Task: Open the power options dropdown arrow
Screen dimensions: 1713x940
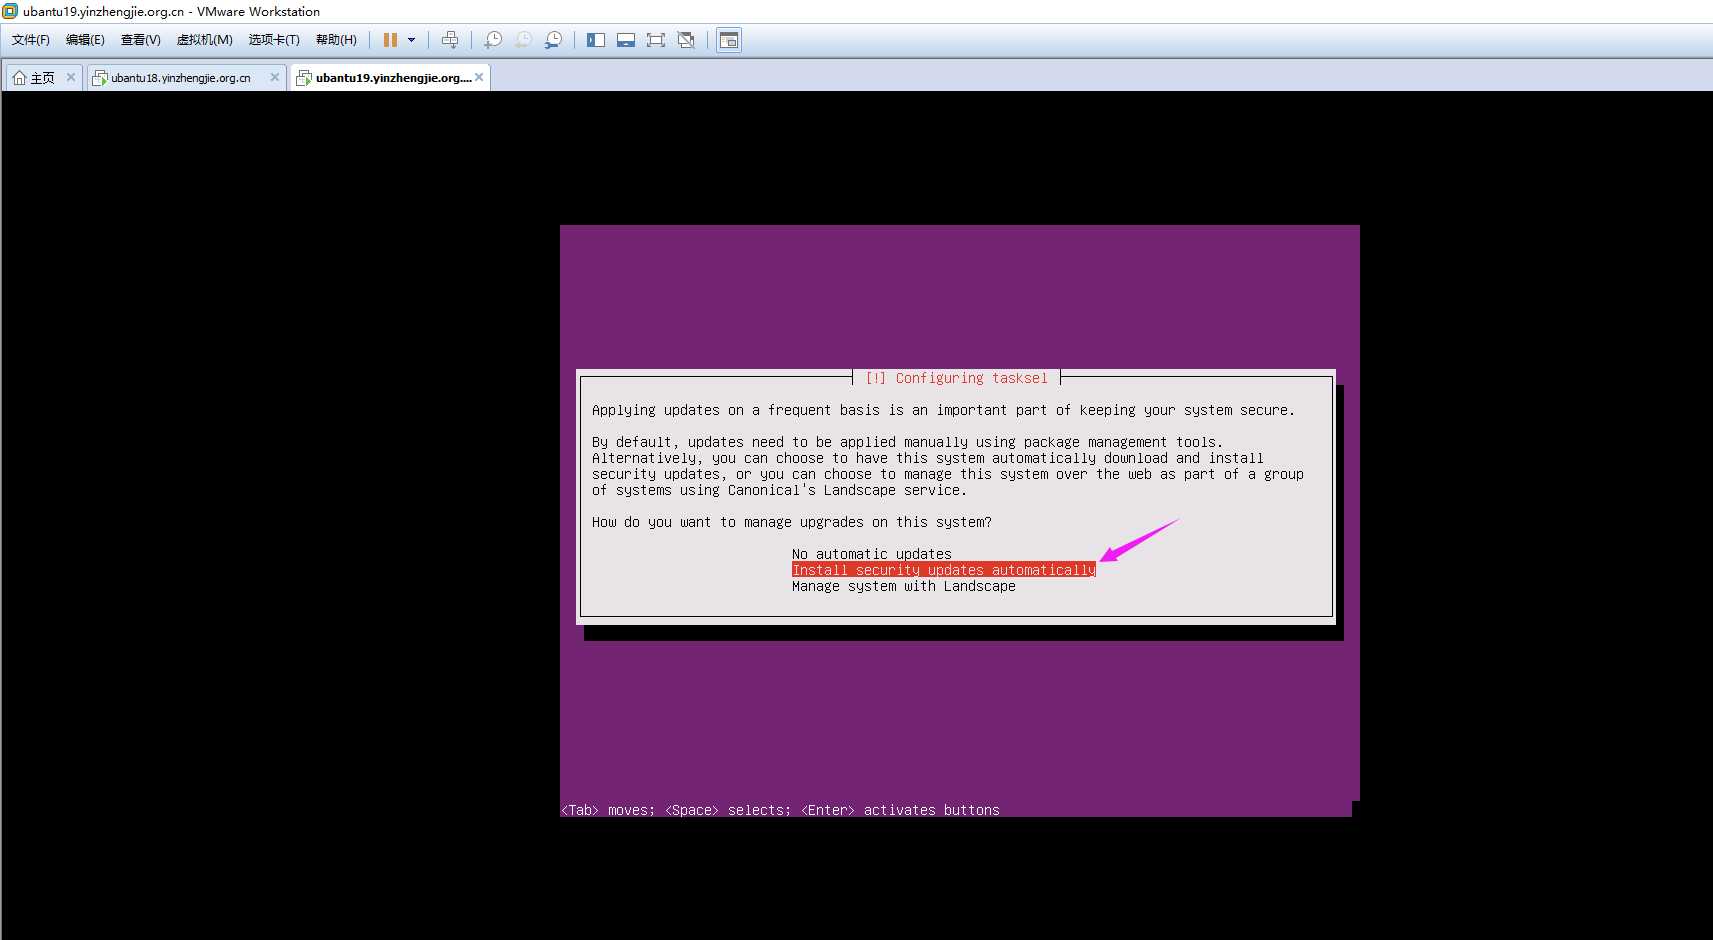Action: point(411,40)
